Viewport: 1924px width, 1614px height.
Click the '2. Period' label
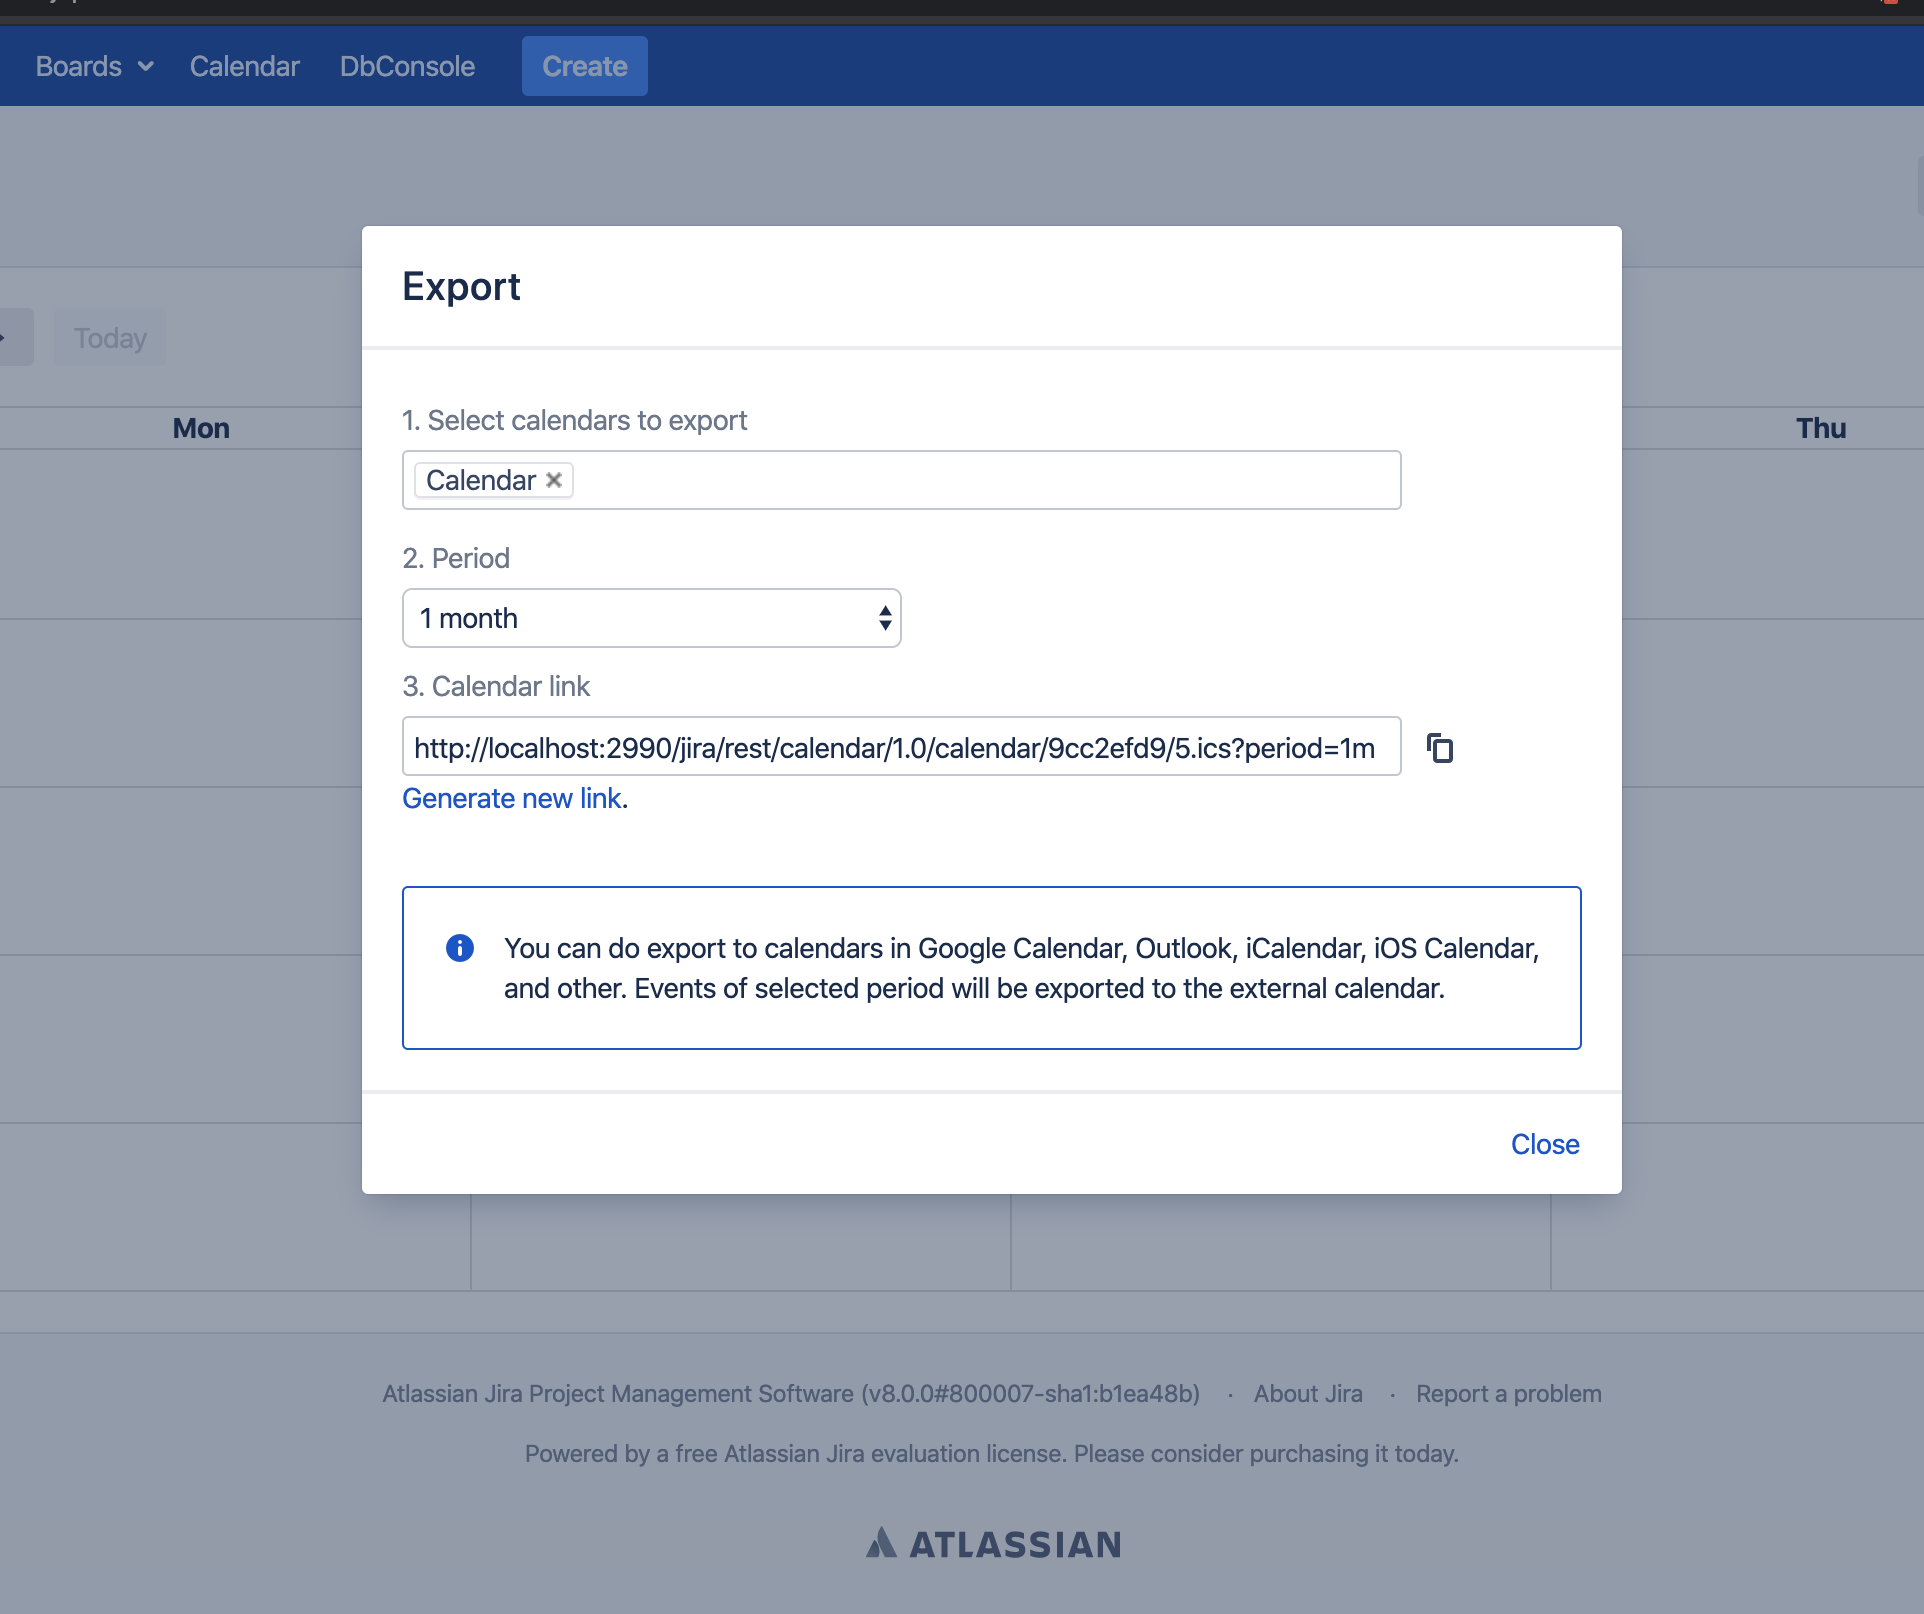coord(456,558)
